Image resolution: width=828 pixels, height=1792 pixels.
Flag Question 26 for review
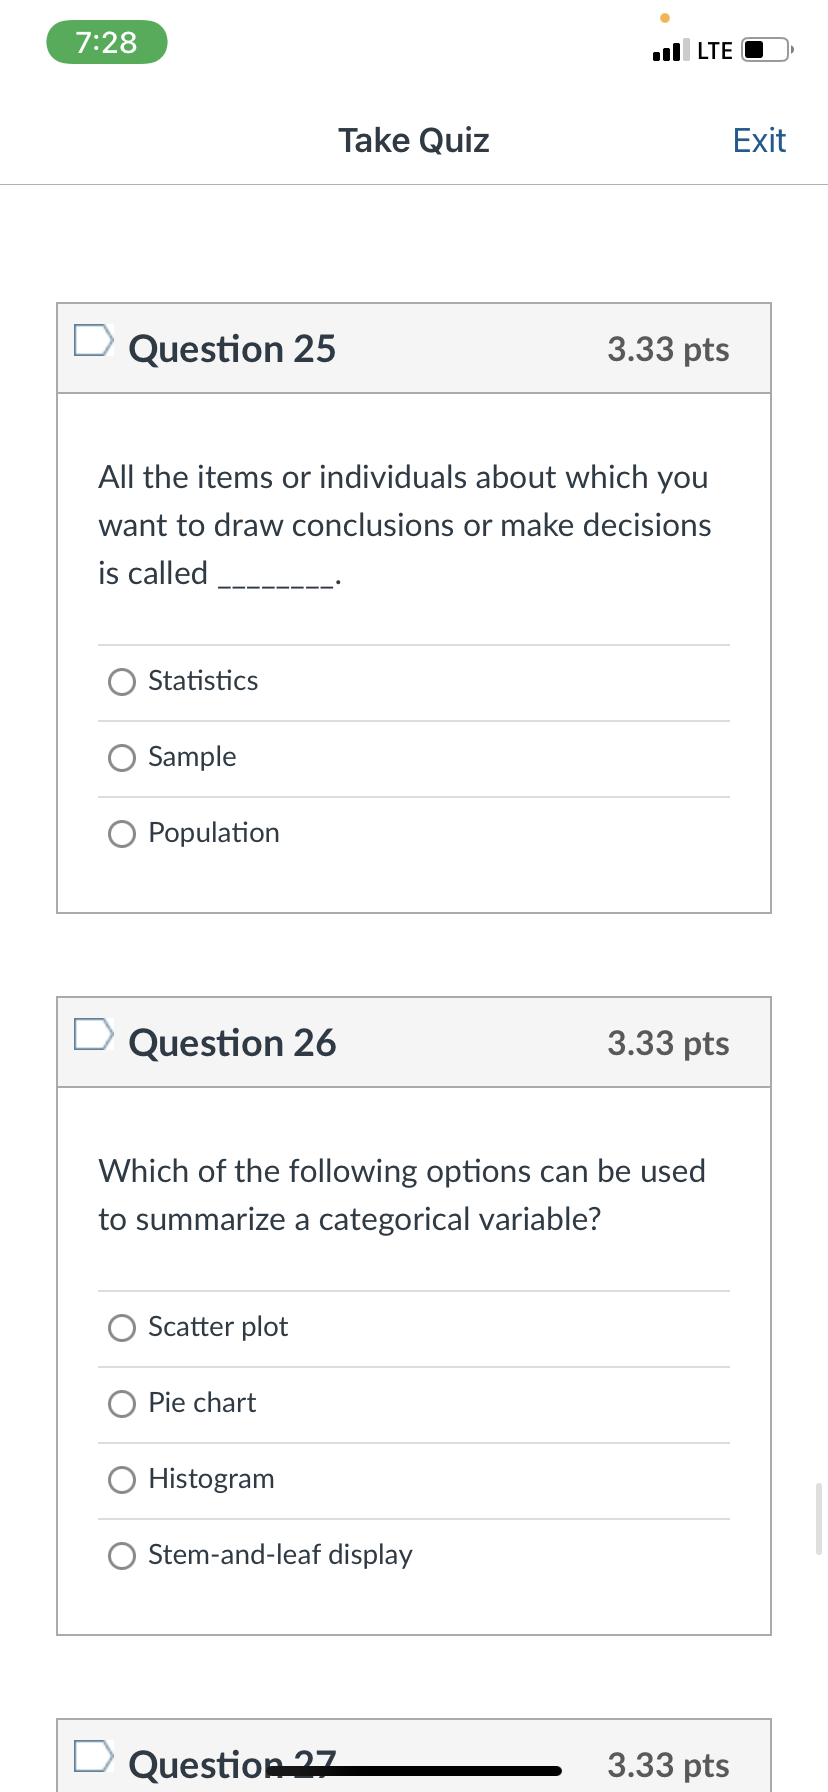click(93, 1034)
